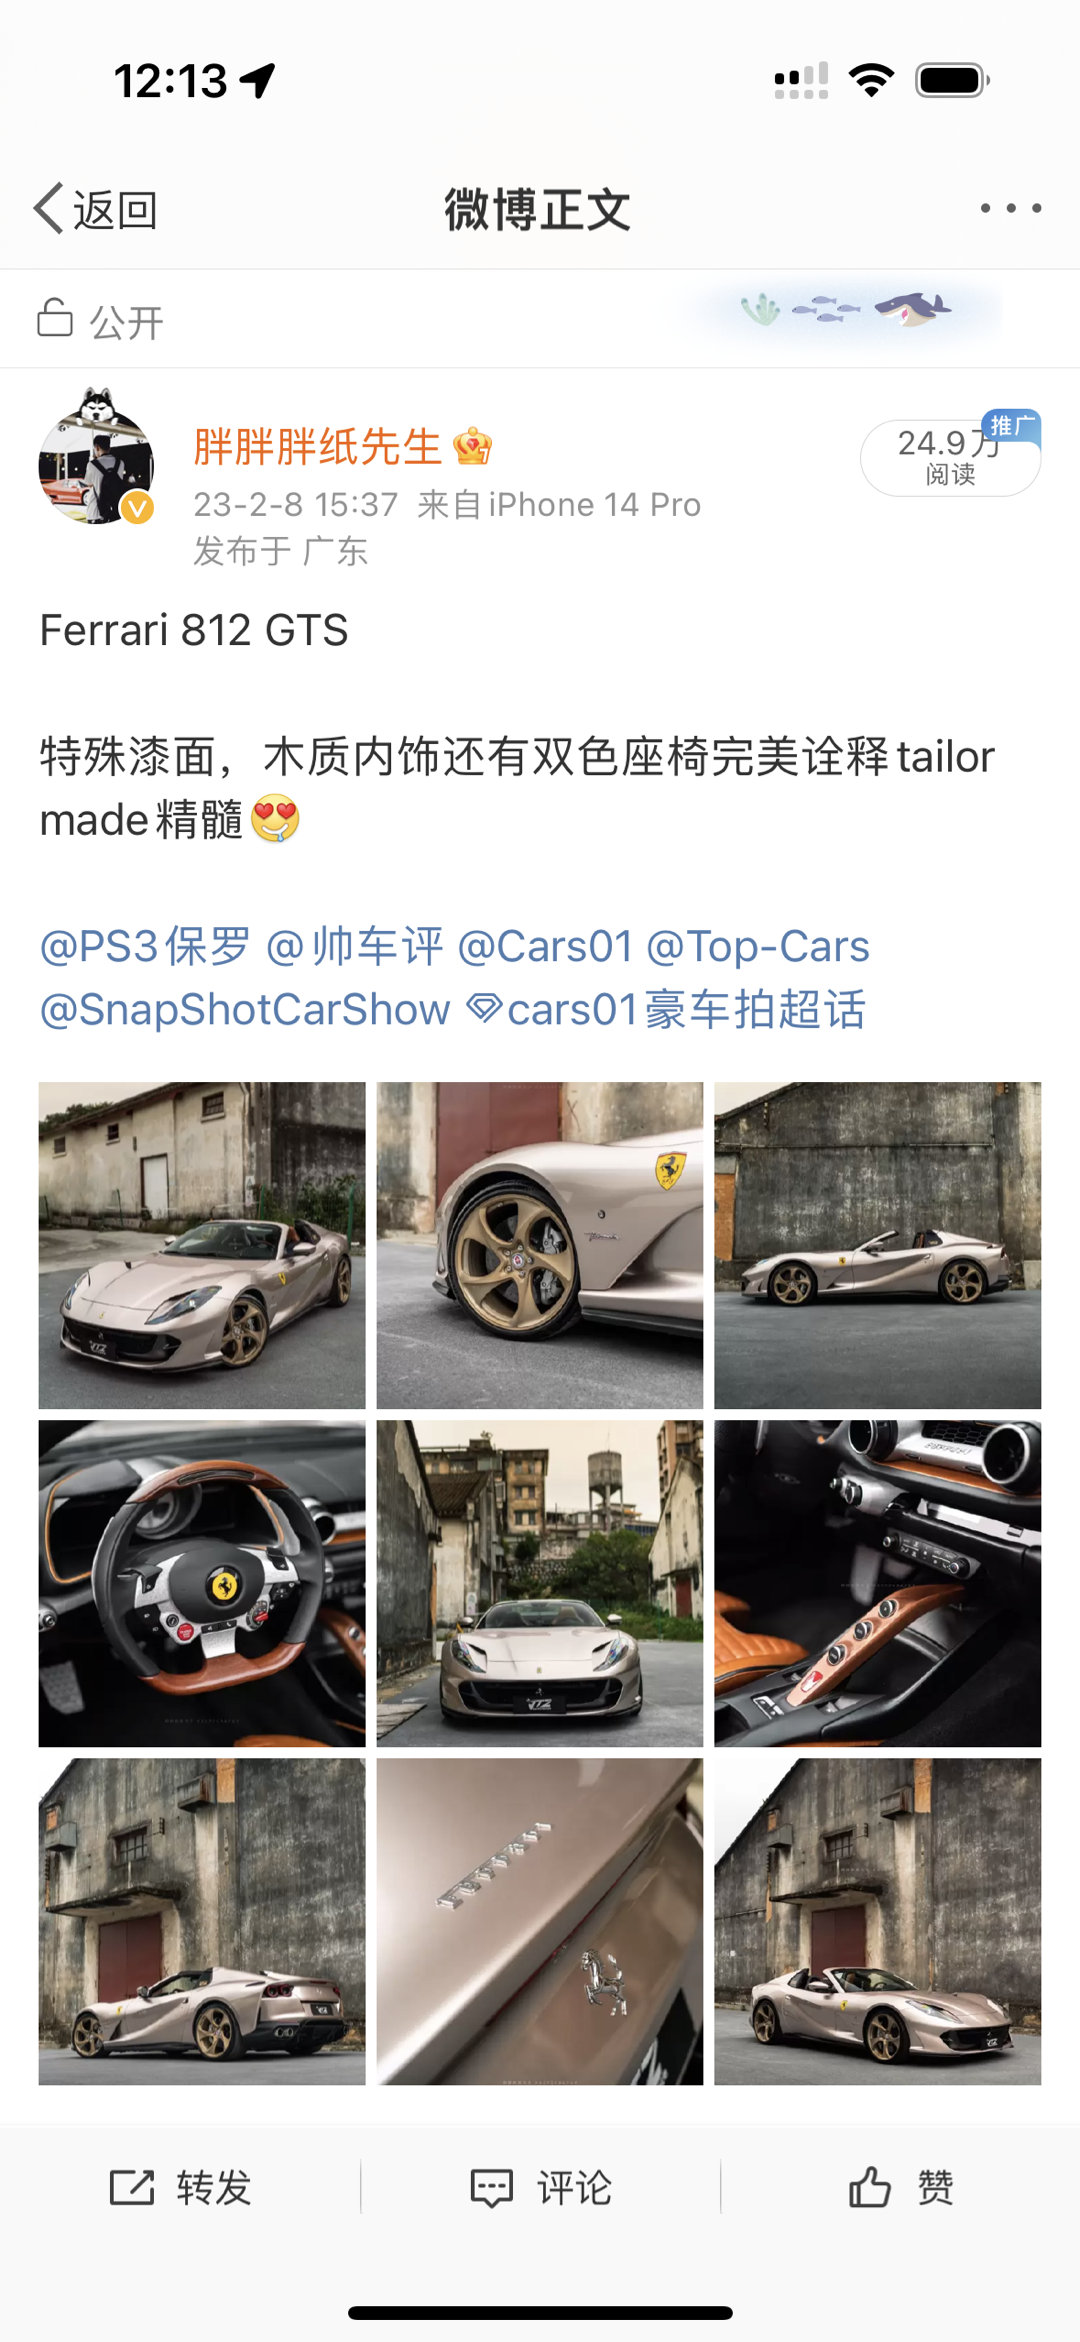Tap the username 胖胖胖纸先生
The image size is (1080, 2342).
point(317,446)
